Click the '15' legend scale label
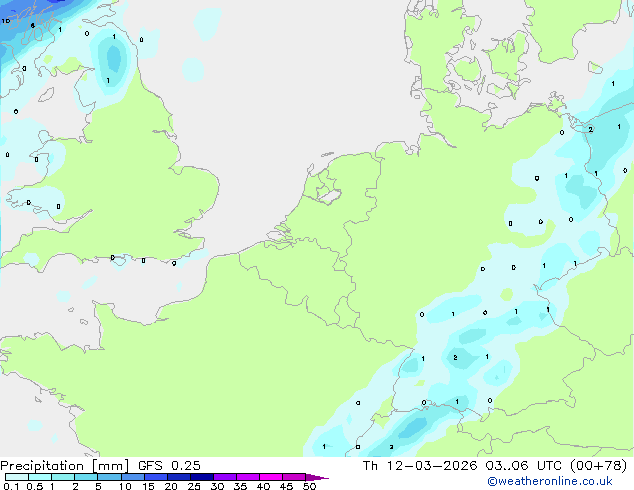Viewport: 634px width, 490px height. pos(148,486)
